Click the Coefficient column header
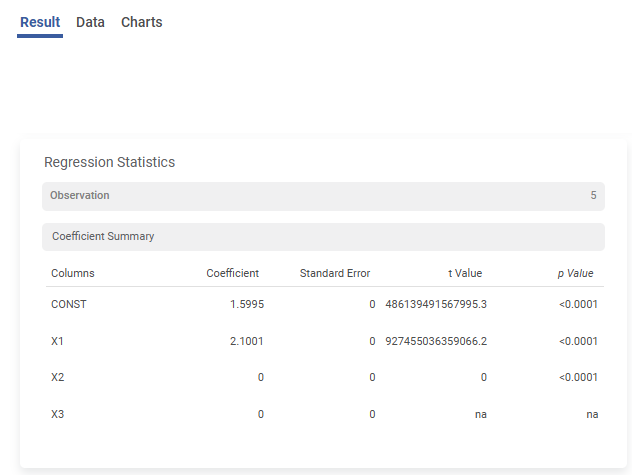 tap(232, 273)
